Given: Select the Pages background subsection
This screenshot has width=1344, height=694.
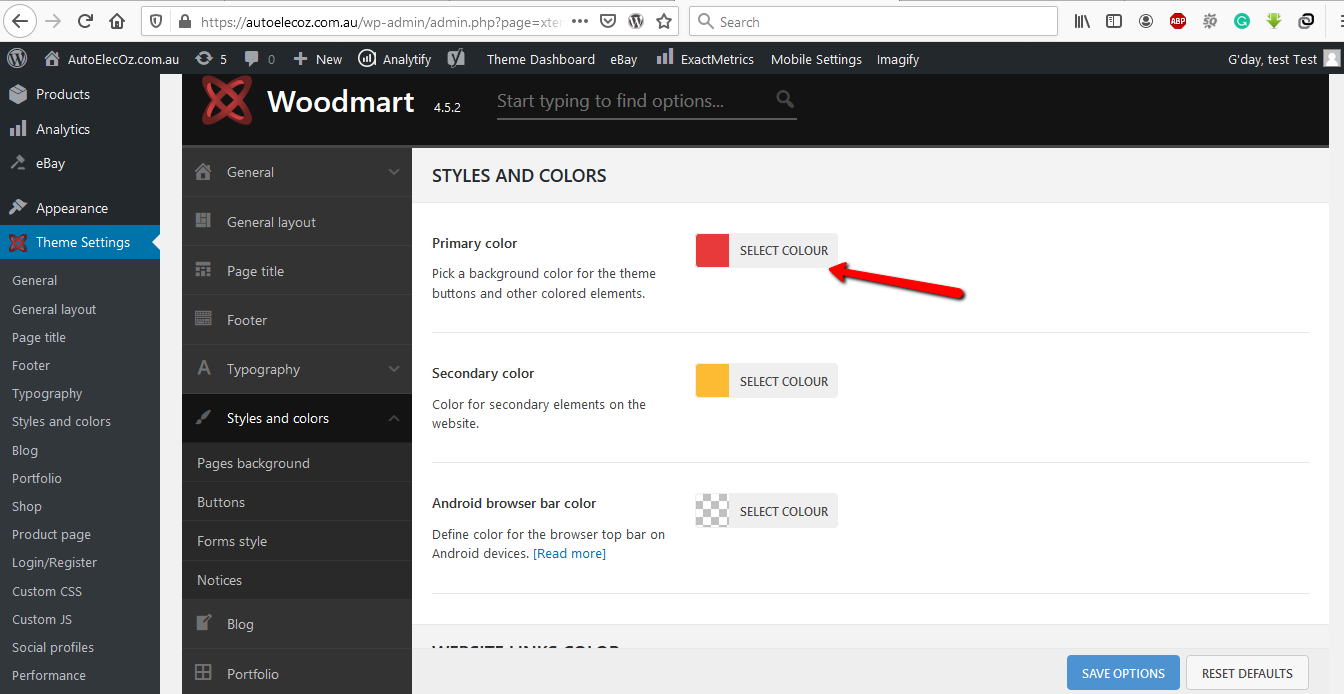Looking at the screenshot, I should tap(297, 463).
